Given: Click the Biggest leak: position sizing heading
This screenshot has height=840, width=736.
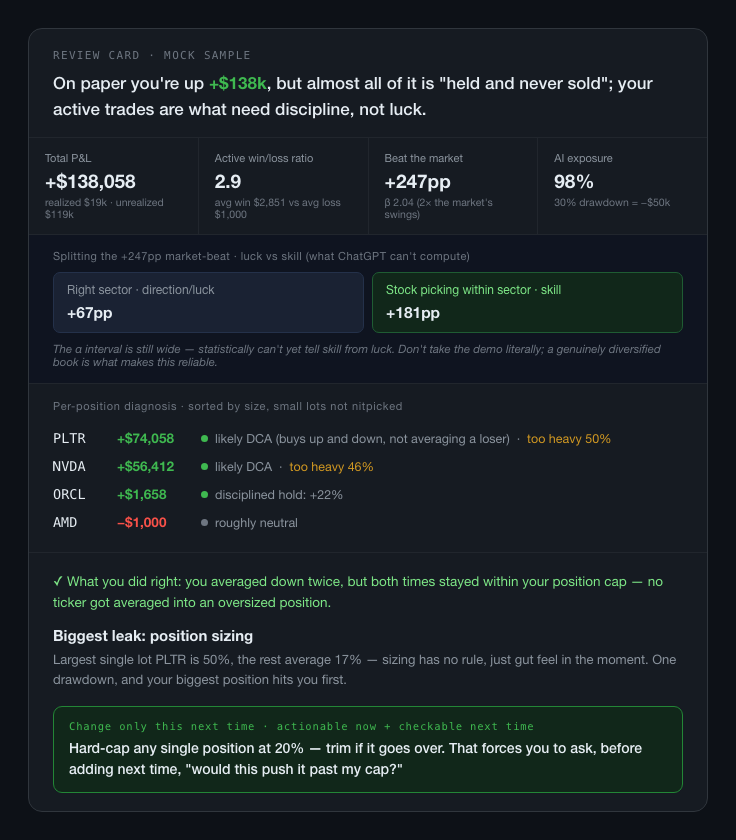Looking at the screenshot, I should point(153,636).
